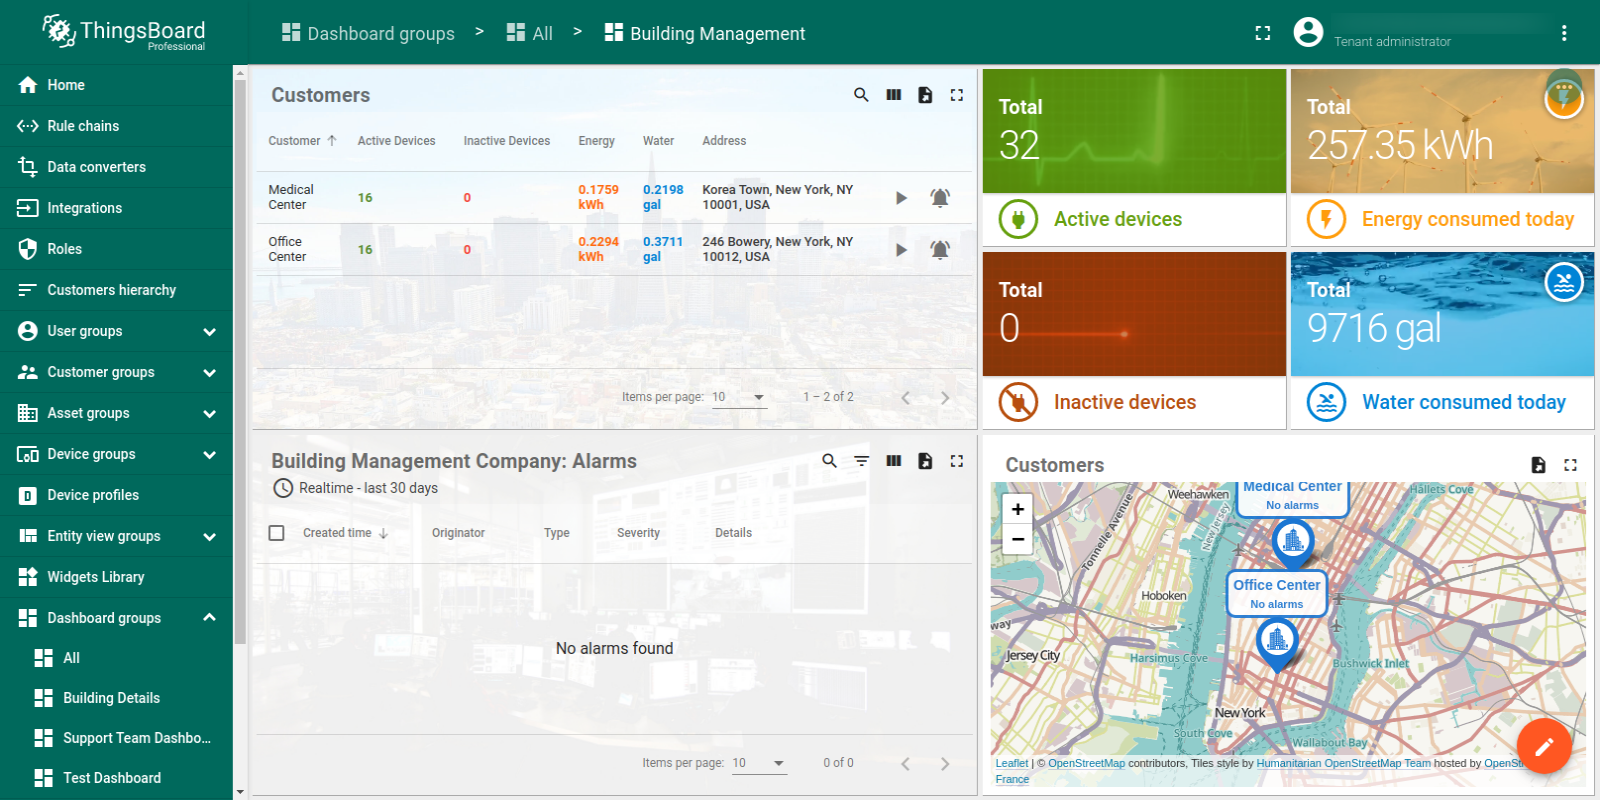Zoom in on the Customers map
Viewport: 1600px width, 800px height.
[x=1018, y=509]
